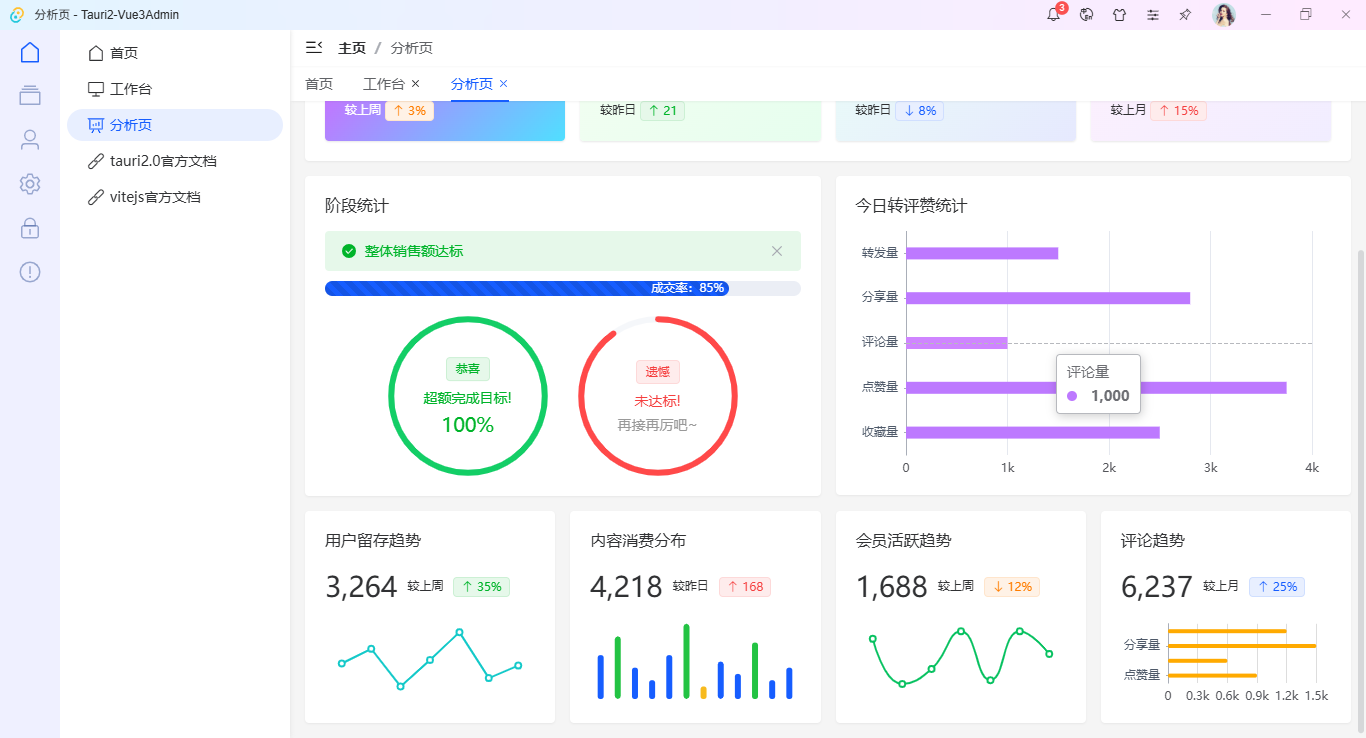Click the 4,218 value
Image resolution: width=1366 pixels, height=738 pixels.
coord(626,587)
